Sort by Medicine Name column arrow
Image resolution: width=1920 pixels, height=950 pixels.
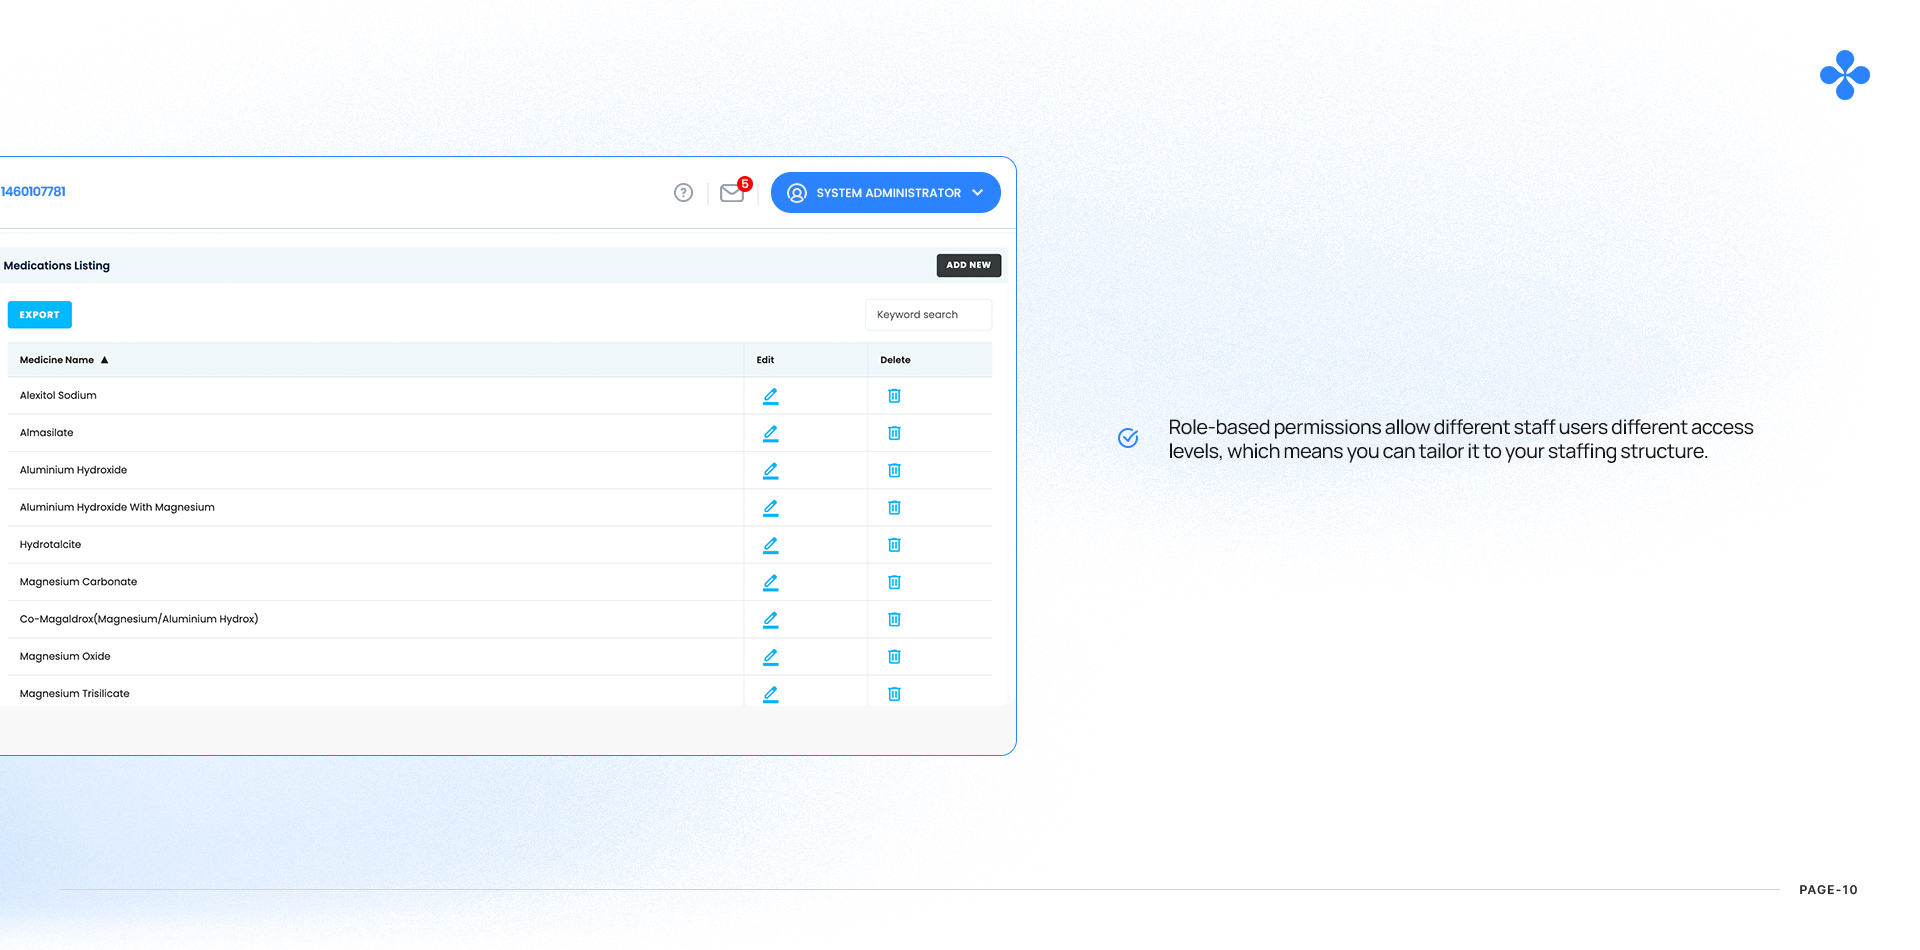[104, 360]
